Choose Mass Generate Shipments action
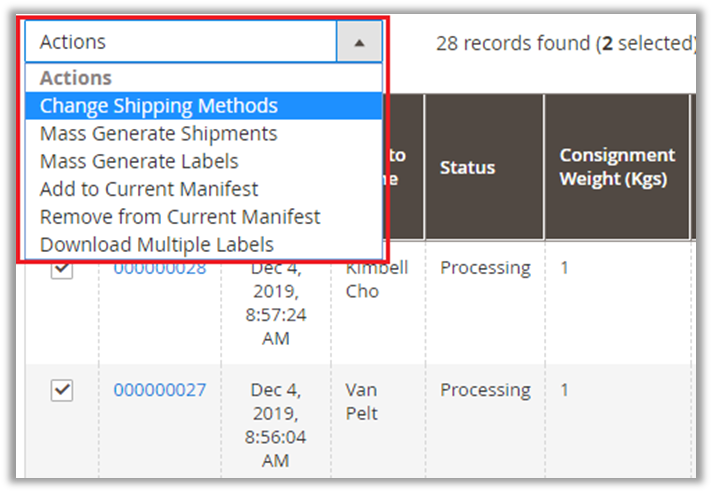The image size is (713, 492). pos(159,134)
